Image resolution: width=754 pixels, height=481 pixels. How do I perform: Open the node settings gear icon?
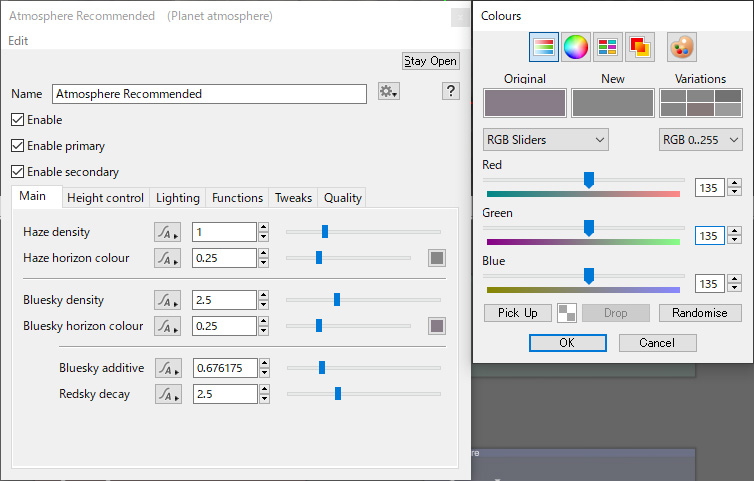click(389, 91)
